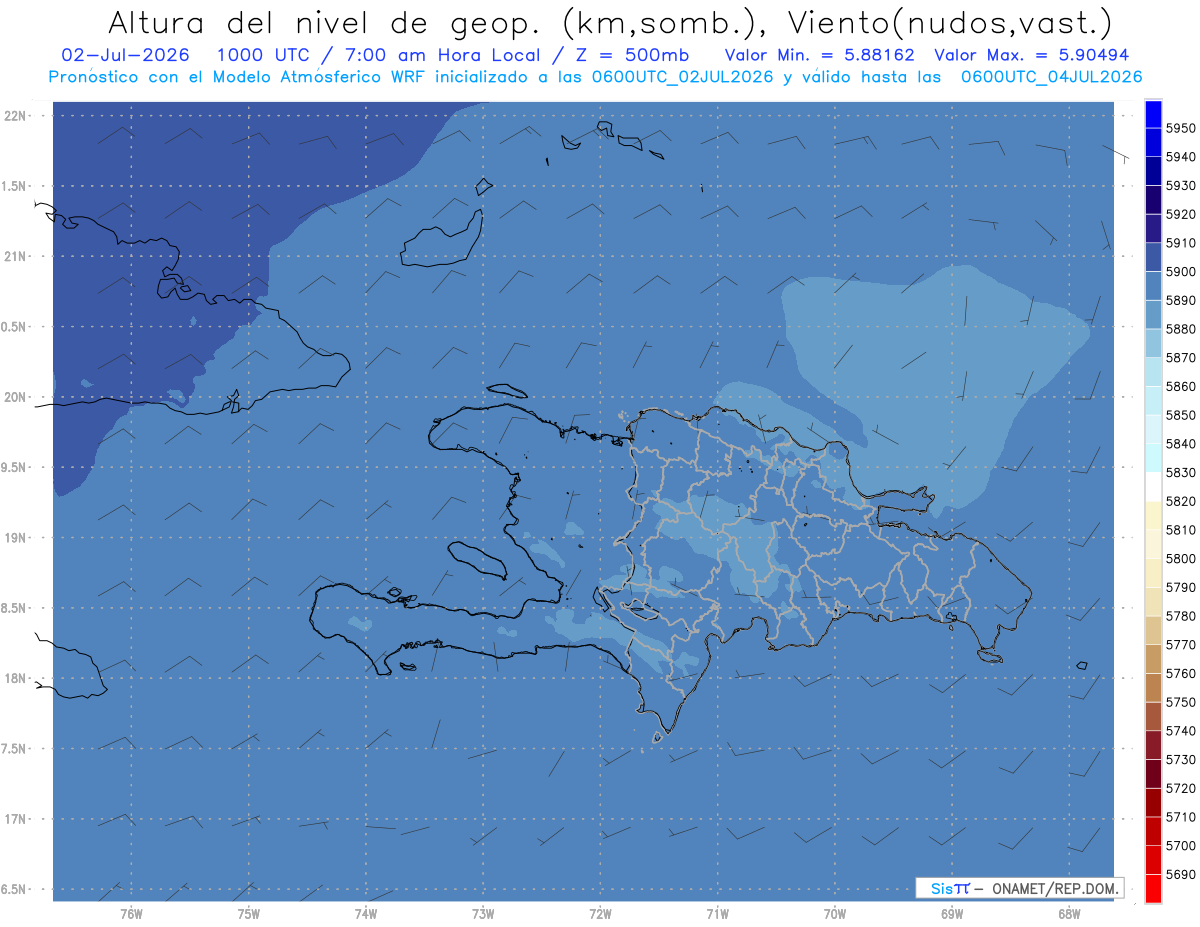
Task: Click the "68W" longitude label
Action: click(1069, 913)
